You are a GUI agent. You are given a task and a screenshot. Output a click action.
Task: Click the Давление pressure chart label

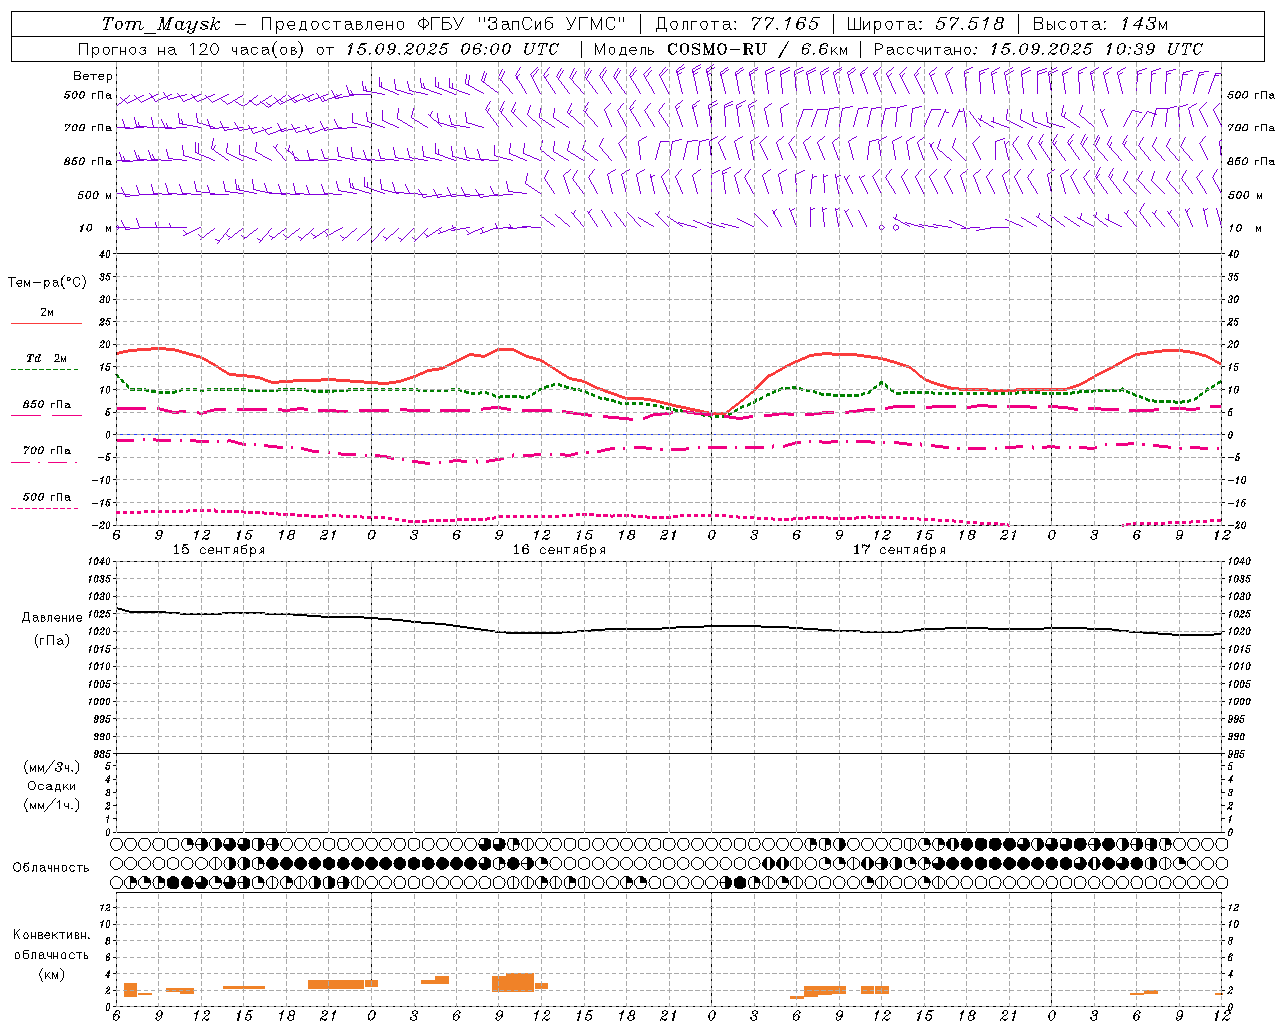coord(52,618)
